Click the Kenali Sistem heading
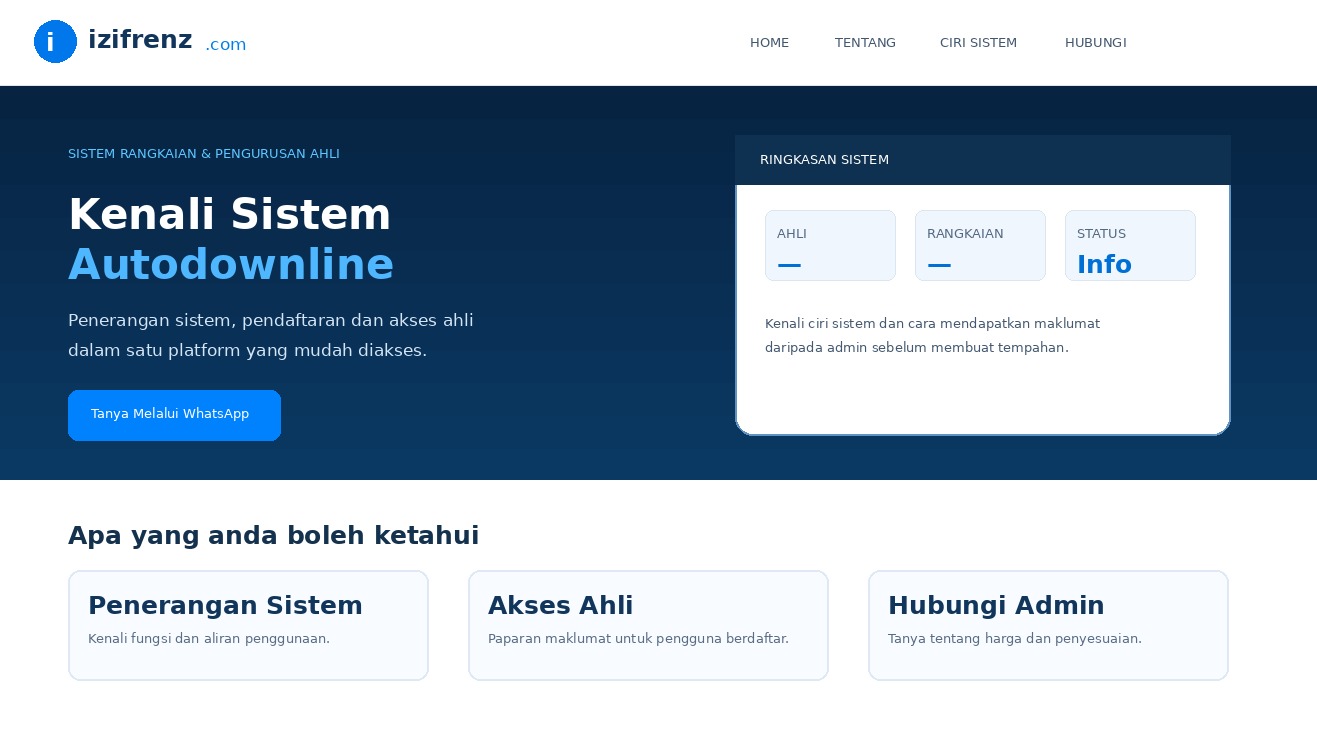Screen dimensions: 1317x734 point(230,215)
